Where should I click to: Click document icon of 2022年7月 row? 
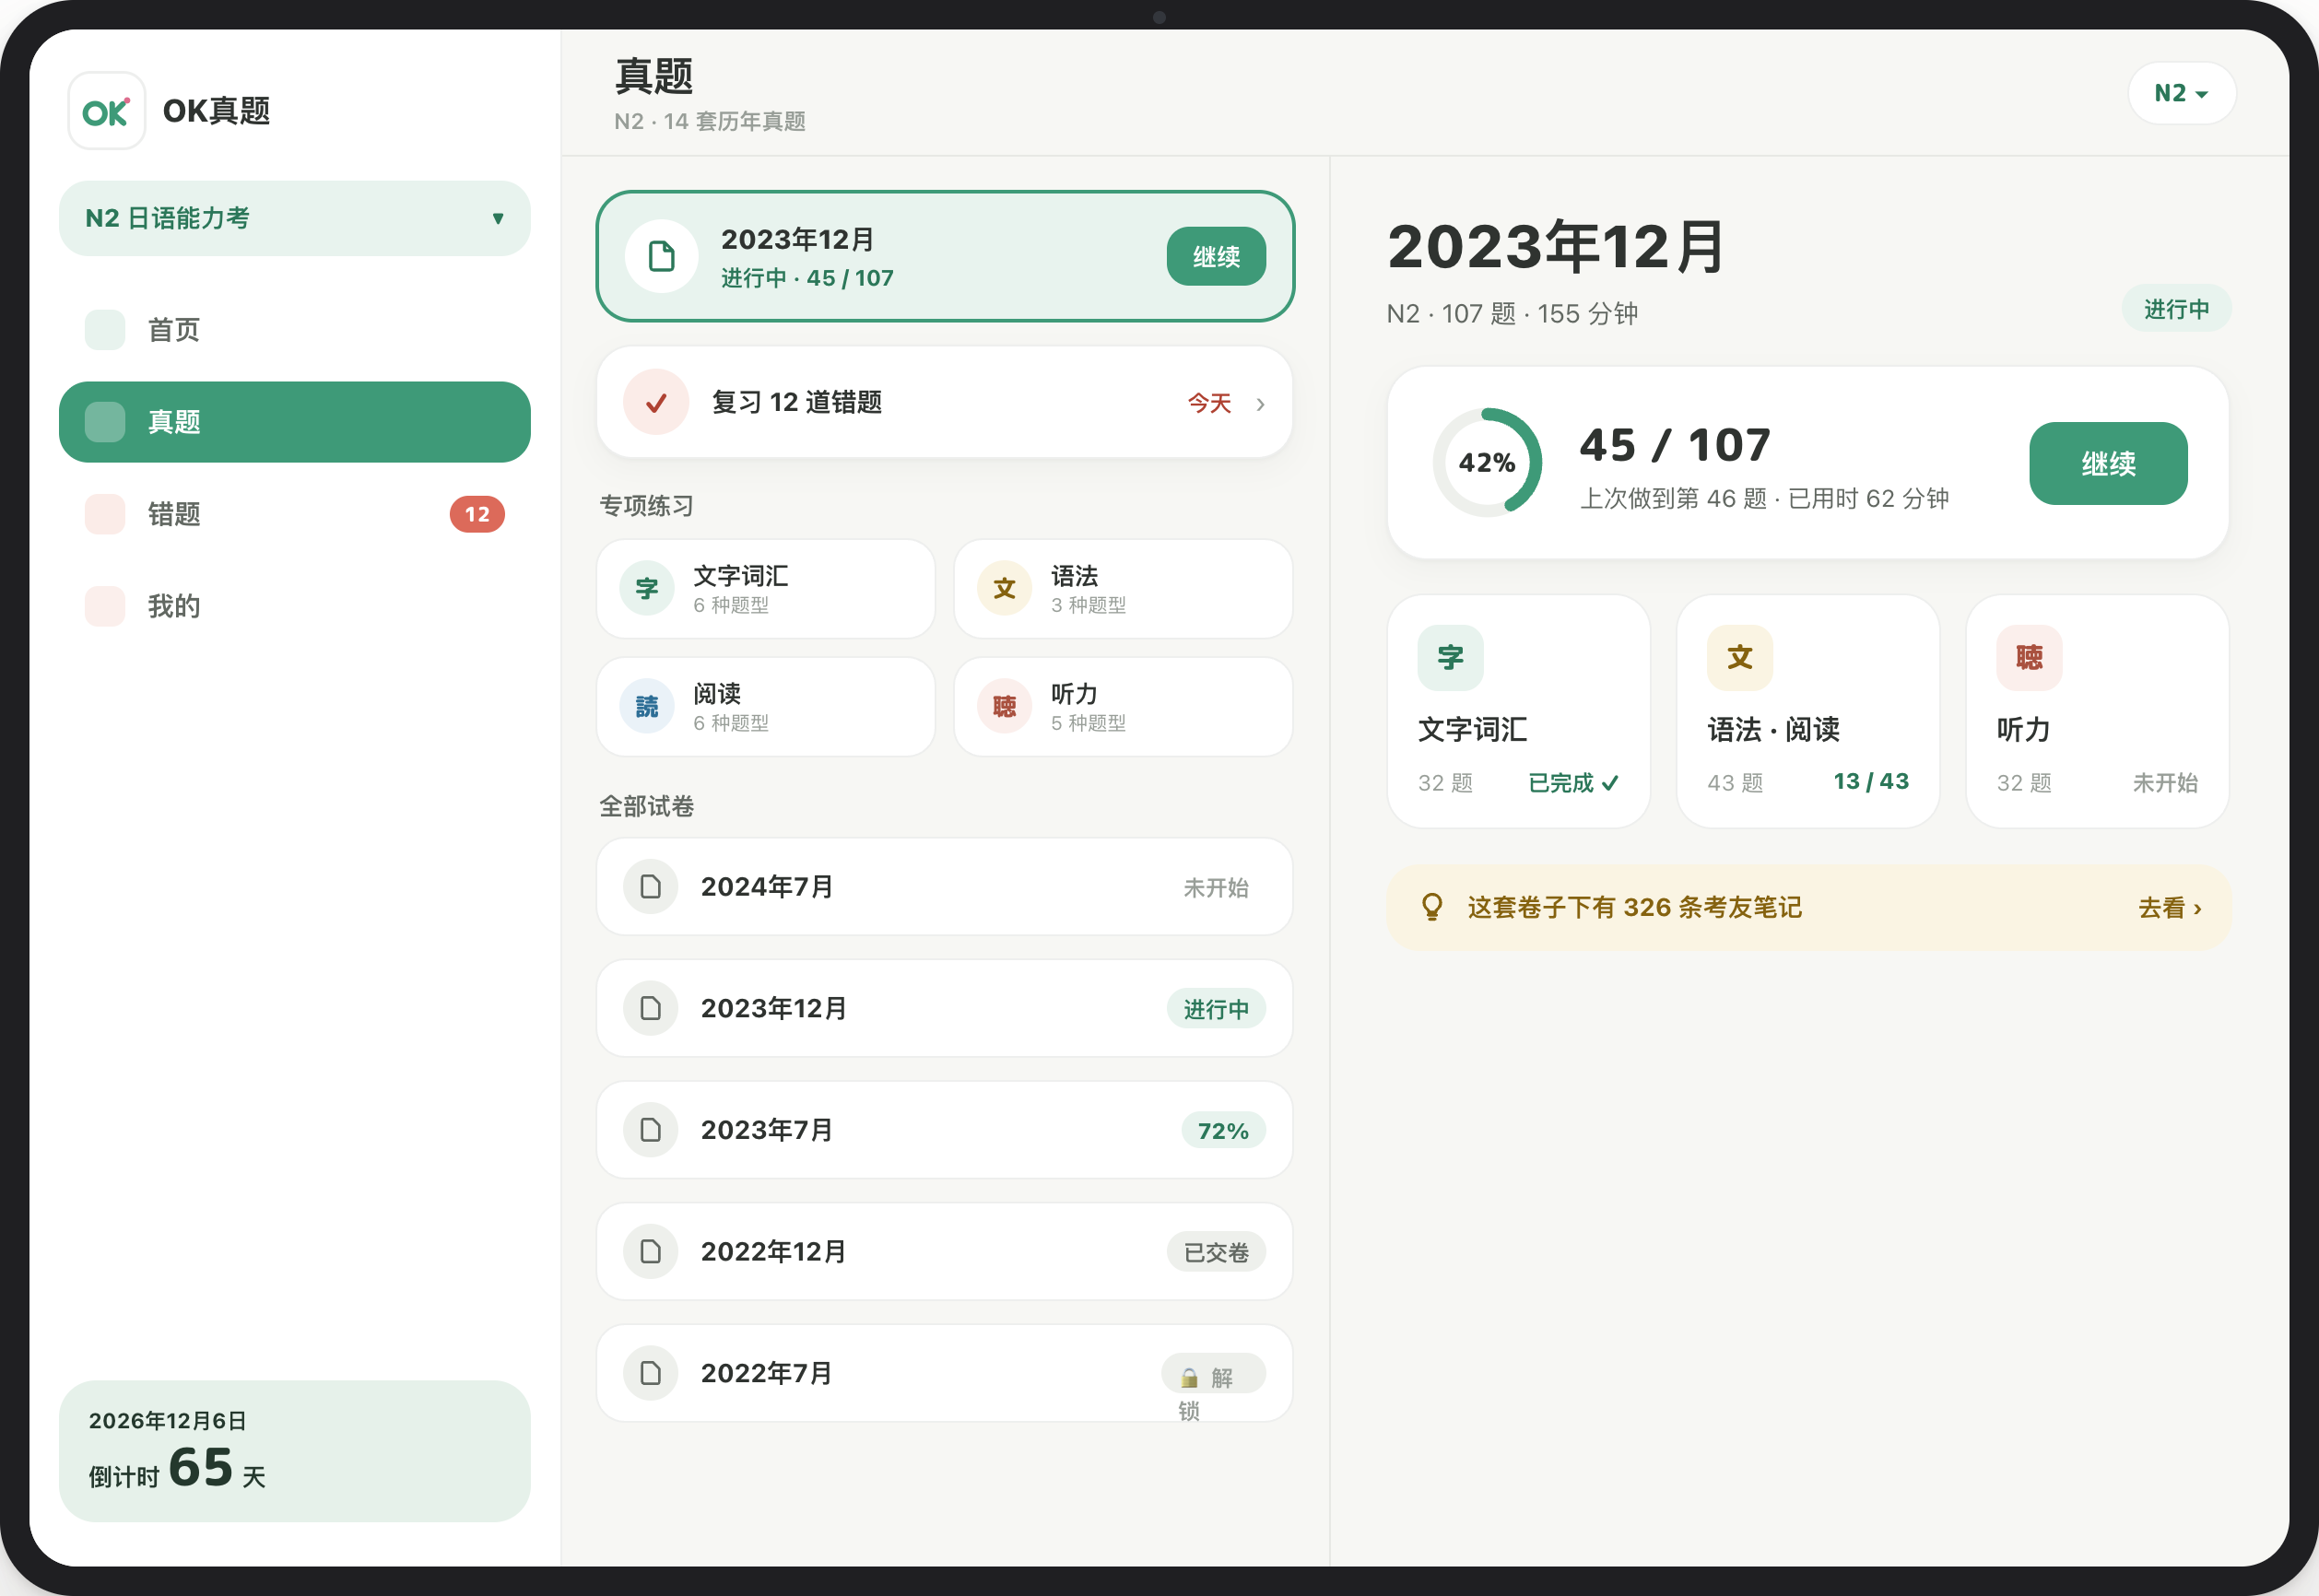point(651,1373)
